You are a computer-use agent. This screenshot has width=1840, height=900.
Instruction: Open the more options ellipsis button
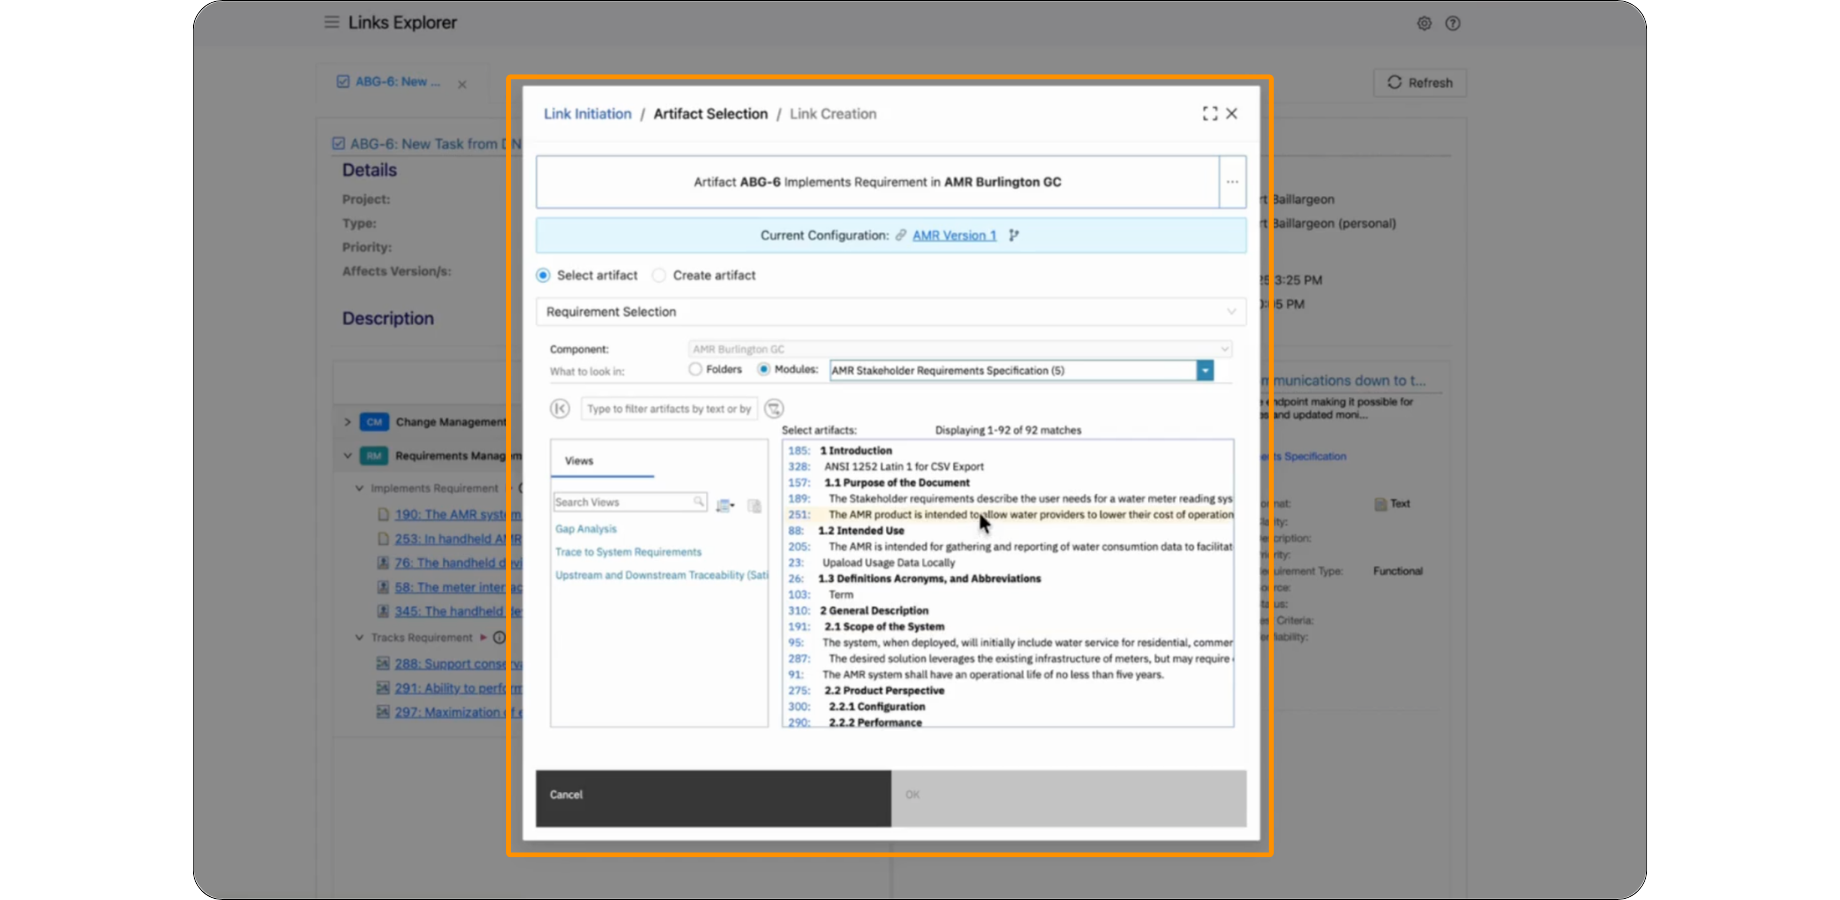coord(1232,182)
